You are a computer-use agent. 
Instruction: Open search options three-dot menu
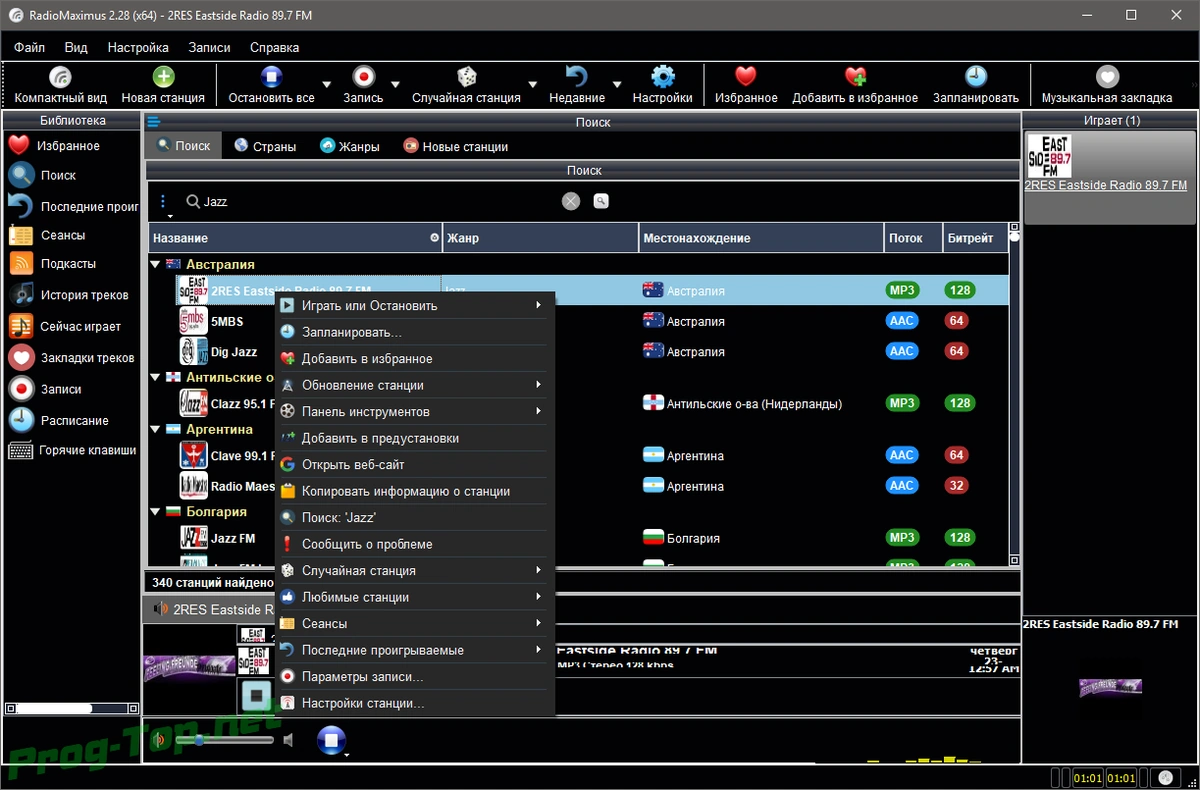(x=163, y=201)
